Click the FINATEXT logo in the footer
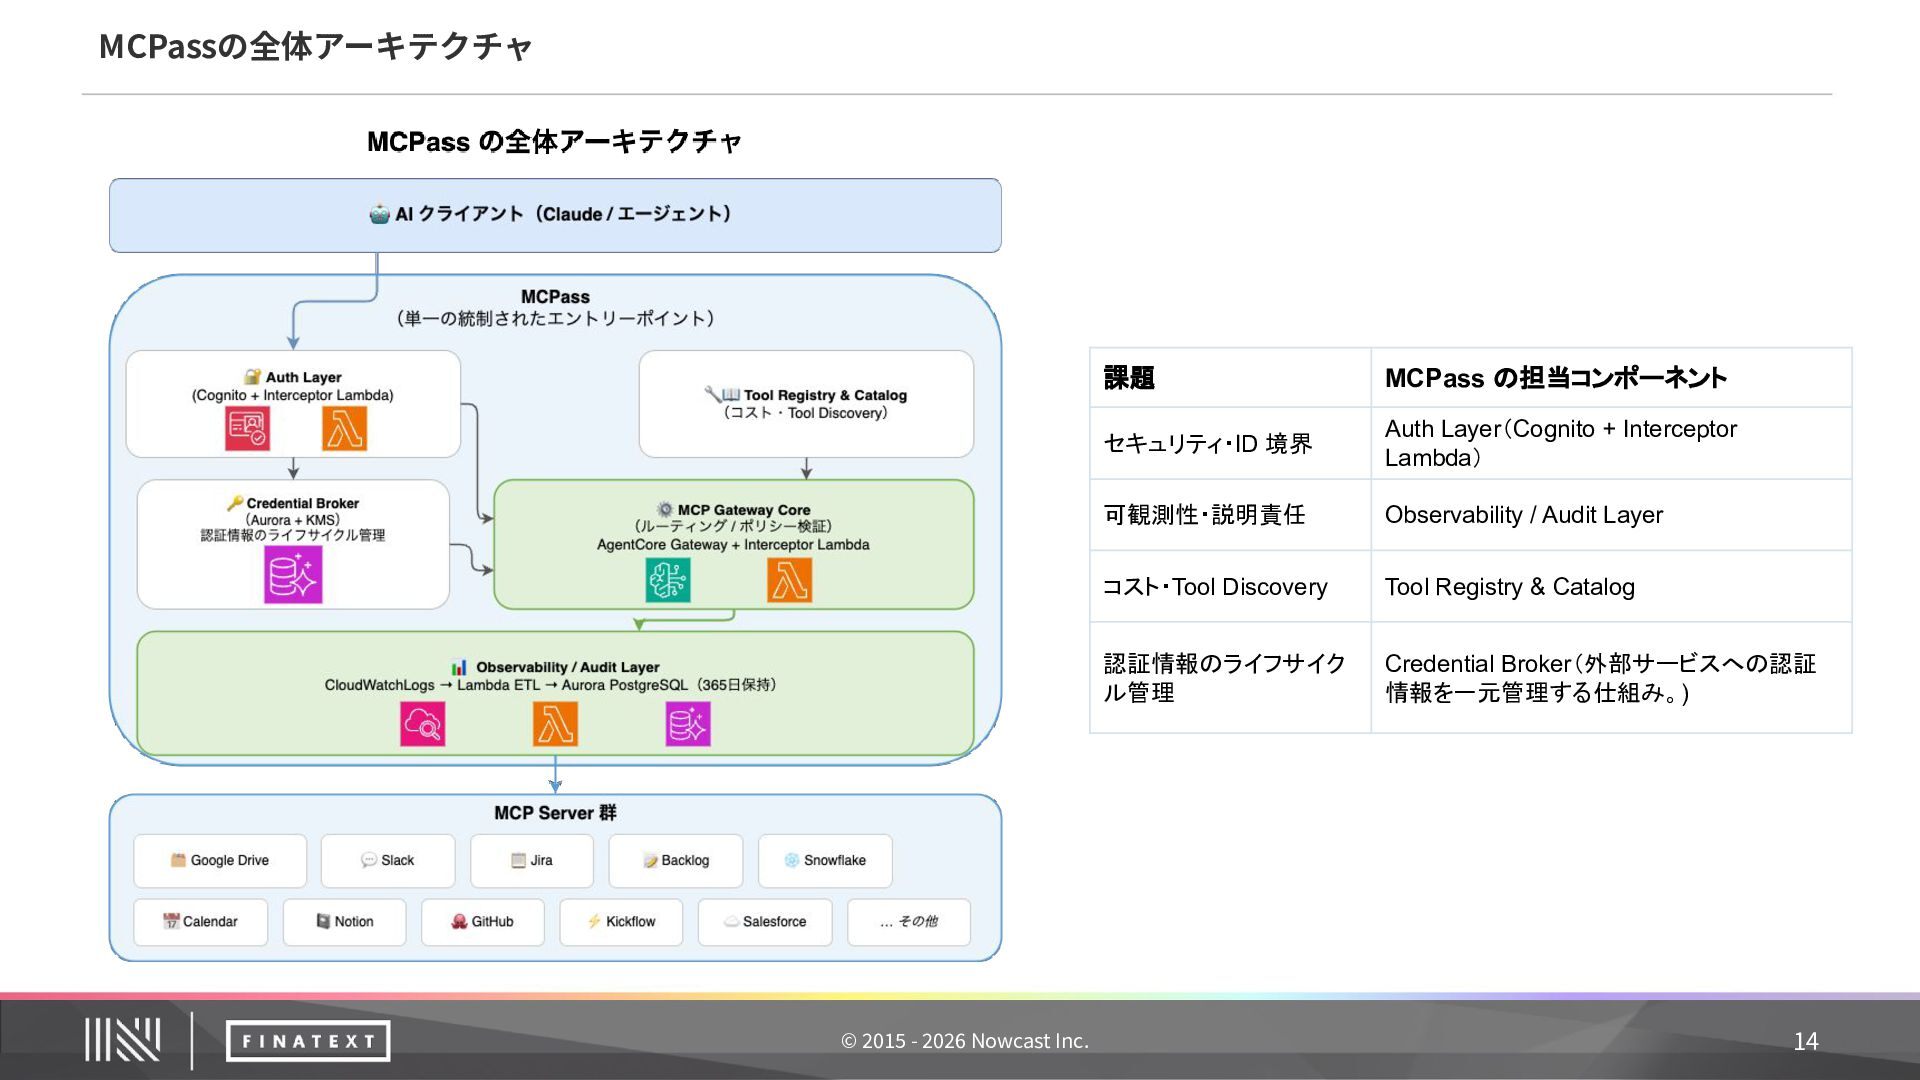1920x1080 pixels. tap(308, 1041)
